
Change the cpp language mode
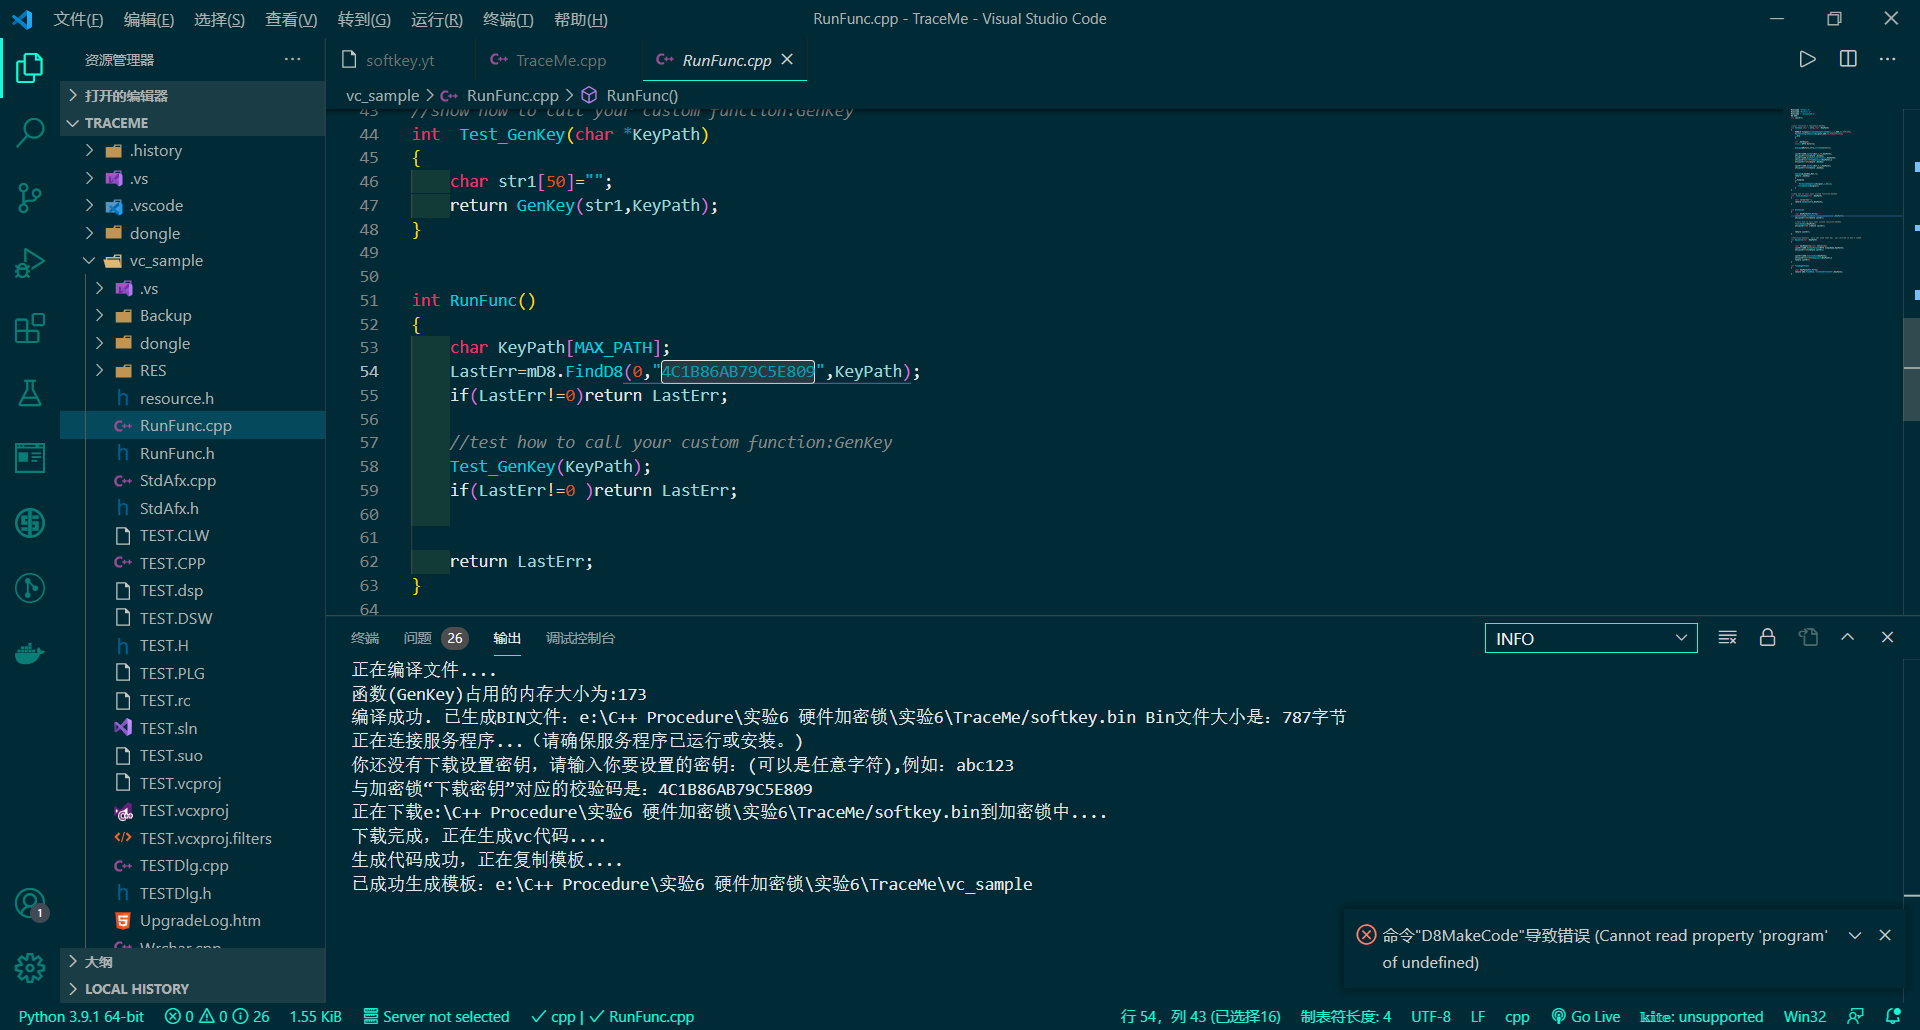1517,1016
